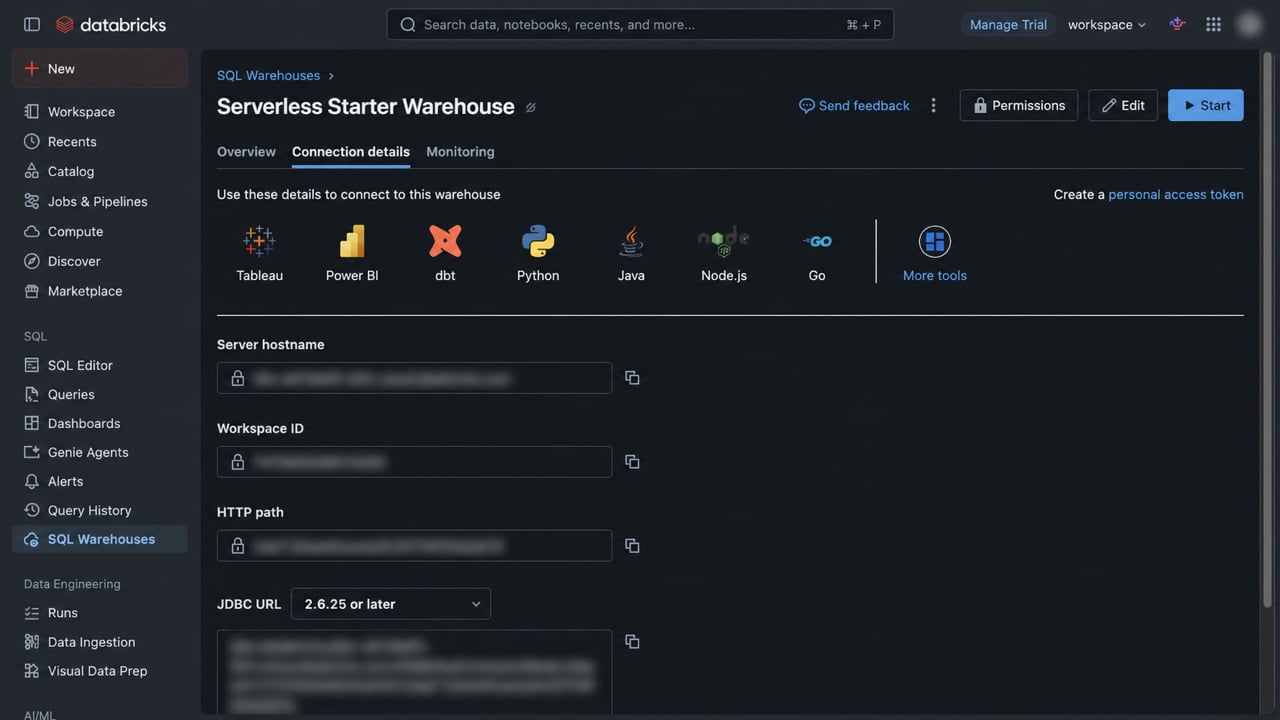Open Permissions dialog

pyautogui.click(x=1019, y=105)
